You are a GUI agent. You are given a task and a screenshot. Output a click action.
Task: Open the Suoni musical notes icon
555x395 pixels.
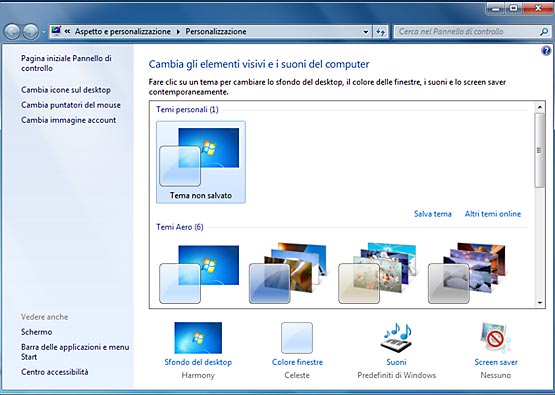click(x=396, y=338)
